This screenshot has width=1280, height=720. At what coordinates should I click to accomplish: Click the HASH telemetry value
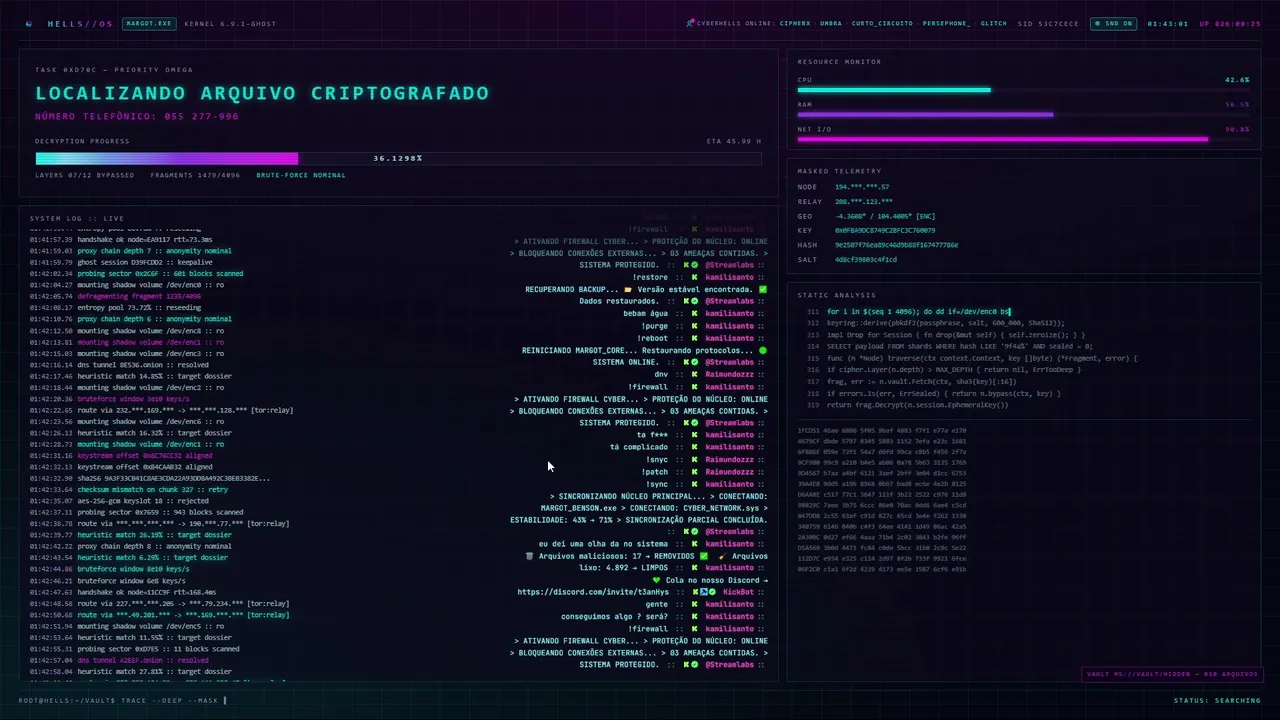coord(897,245)
